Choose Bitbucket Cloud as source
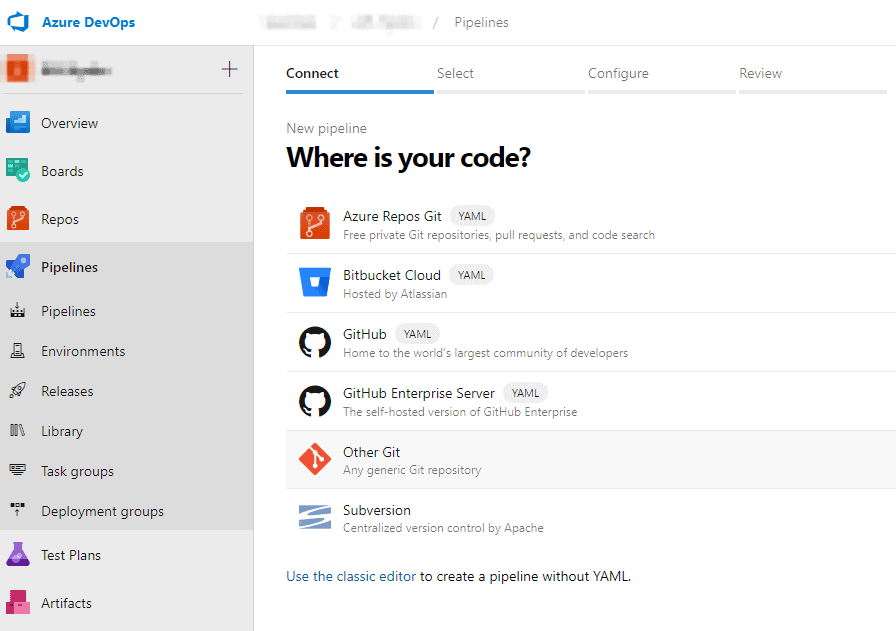 click(x=591, y=283)
